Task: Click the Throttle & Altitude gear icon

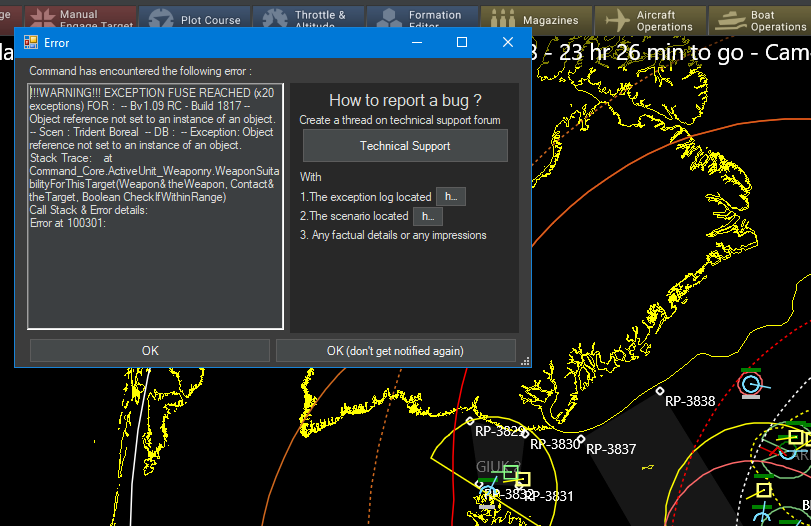Action: coord(275,19)
